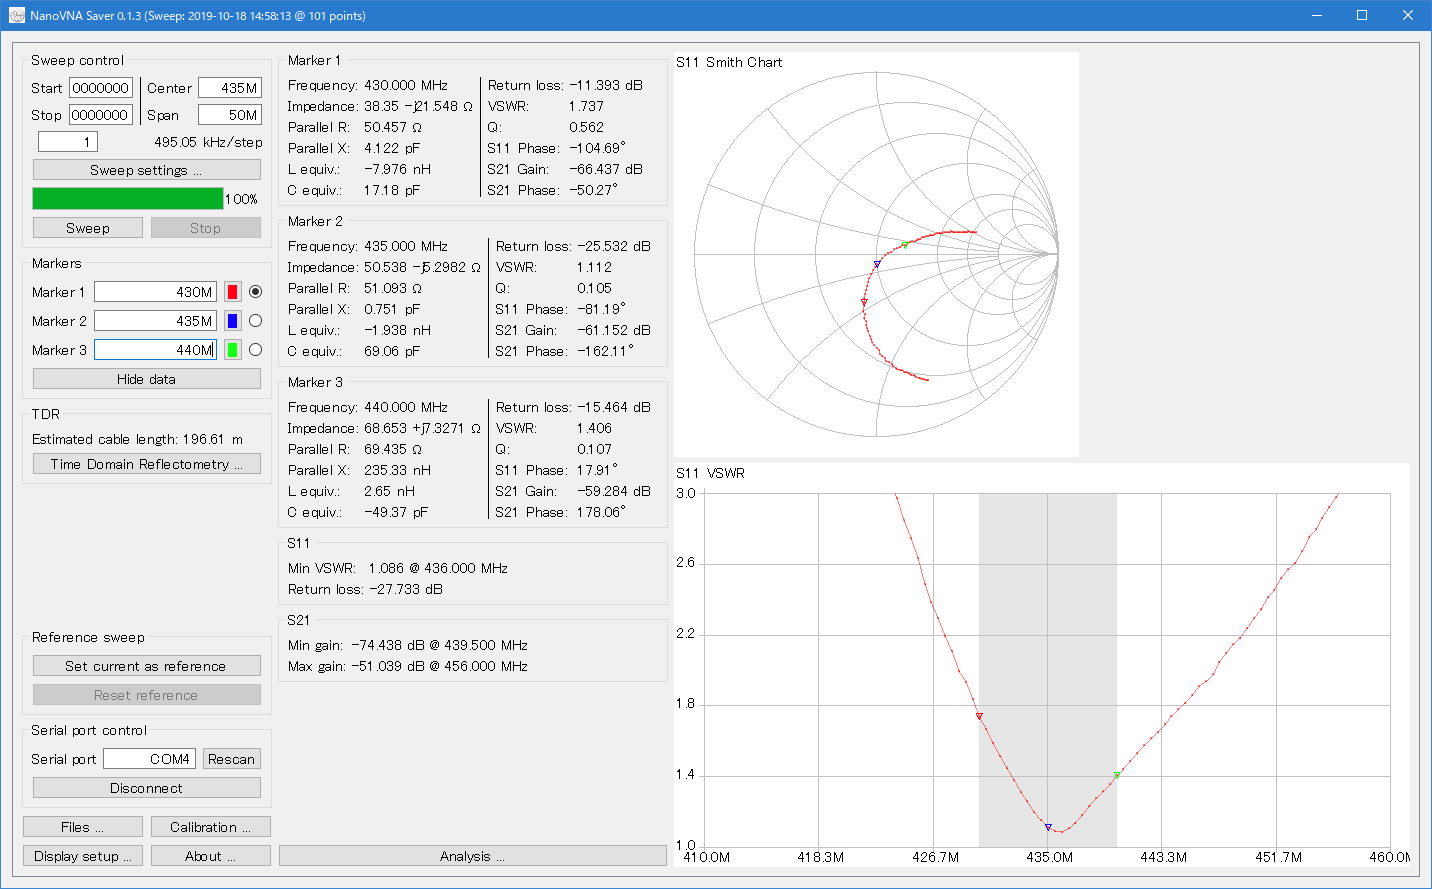Image resolution: width=1432 pixels, height=889 pixels.
Task: Click Set current as reference
Action: pyautogui.click(x=146, y=666)
